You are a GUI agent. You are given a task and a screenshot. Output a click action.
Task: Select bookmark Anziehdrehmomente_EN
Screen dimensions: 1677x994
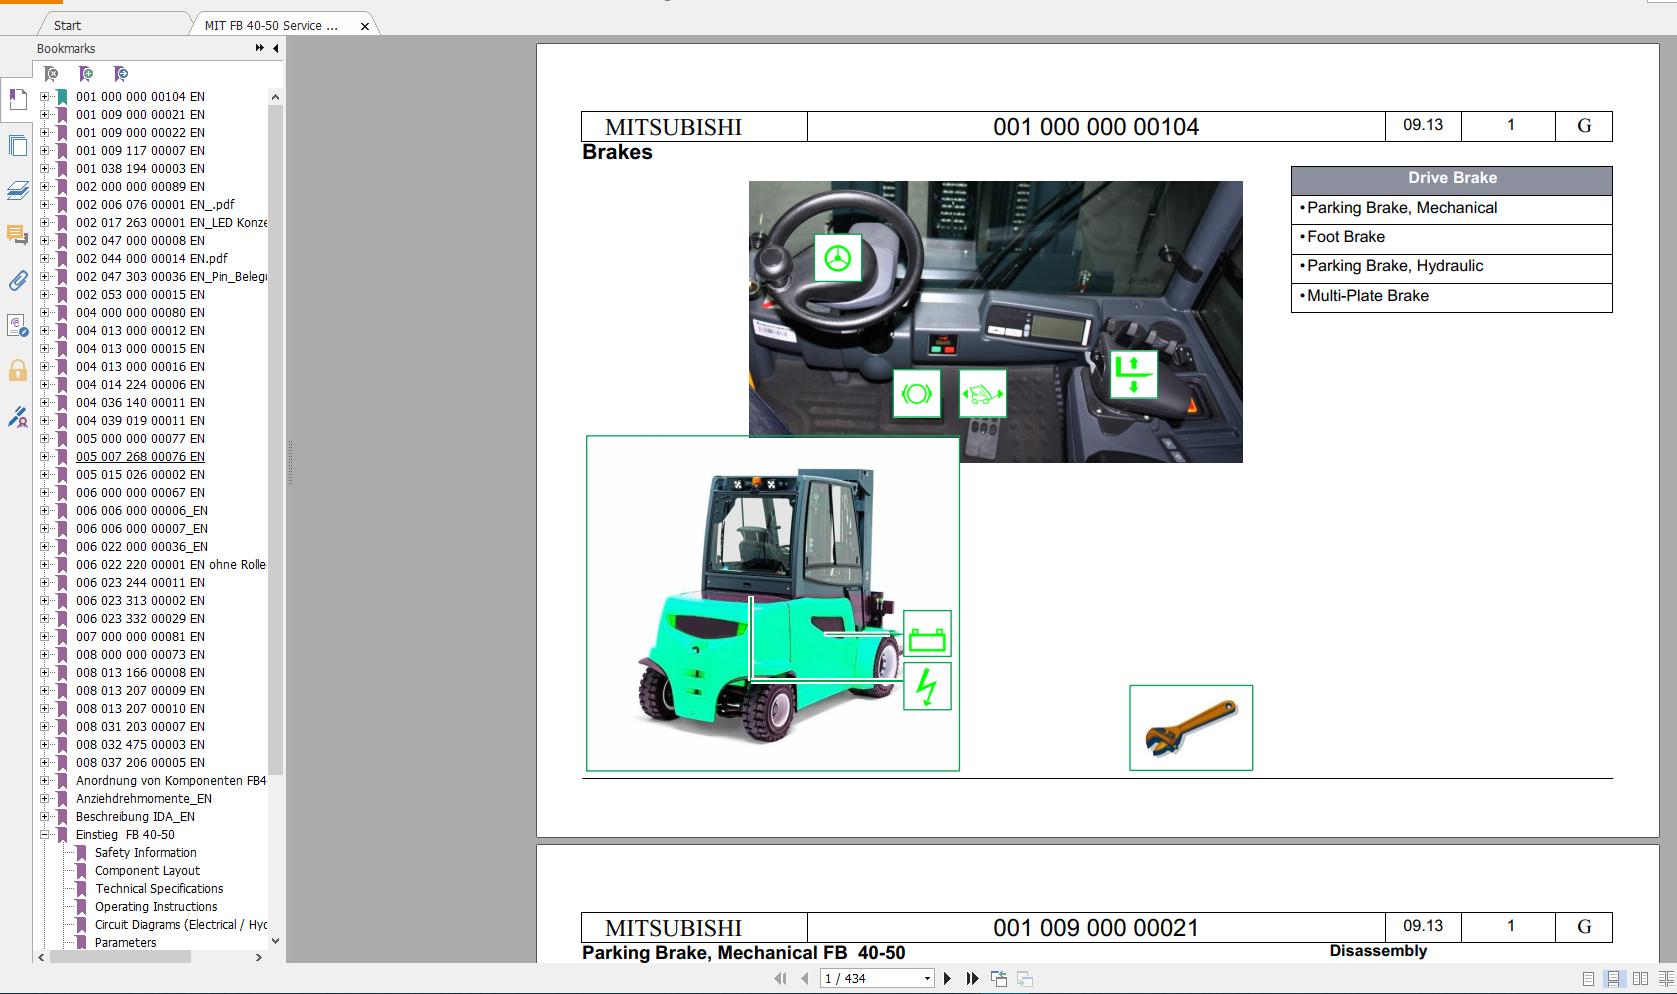pyautogui.click(x=144, y=799)
